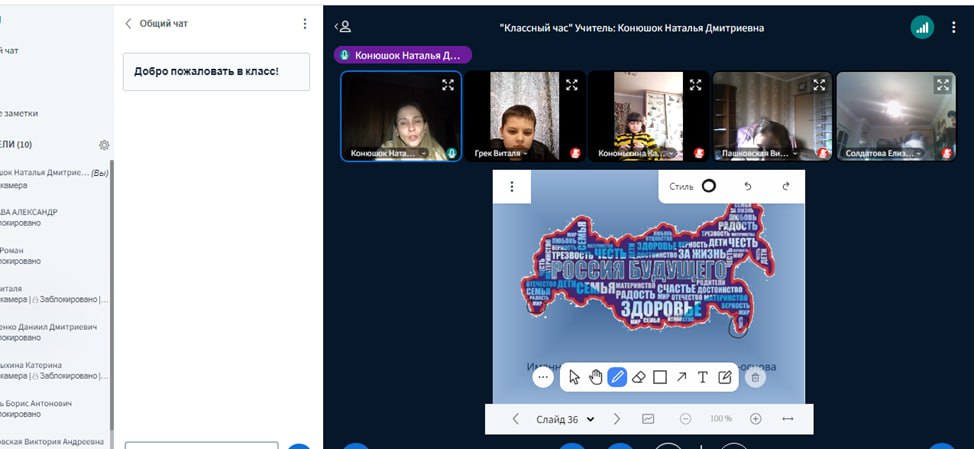974x449 pixels.
Task: Open the whiteboard three-dot menu
Action: (512, 186)
